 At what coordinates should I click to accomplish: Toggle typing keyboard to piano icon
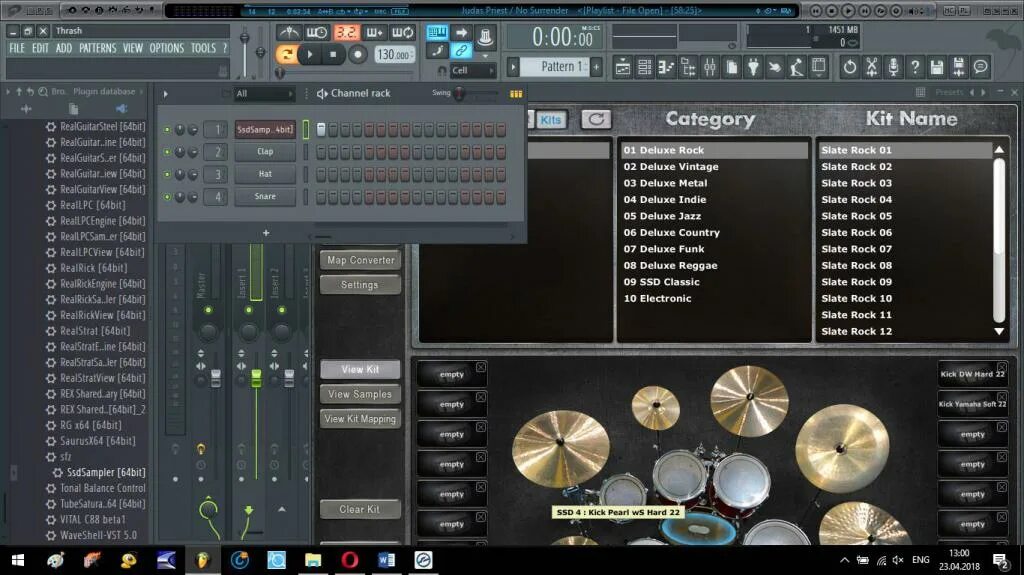437,31
